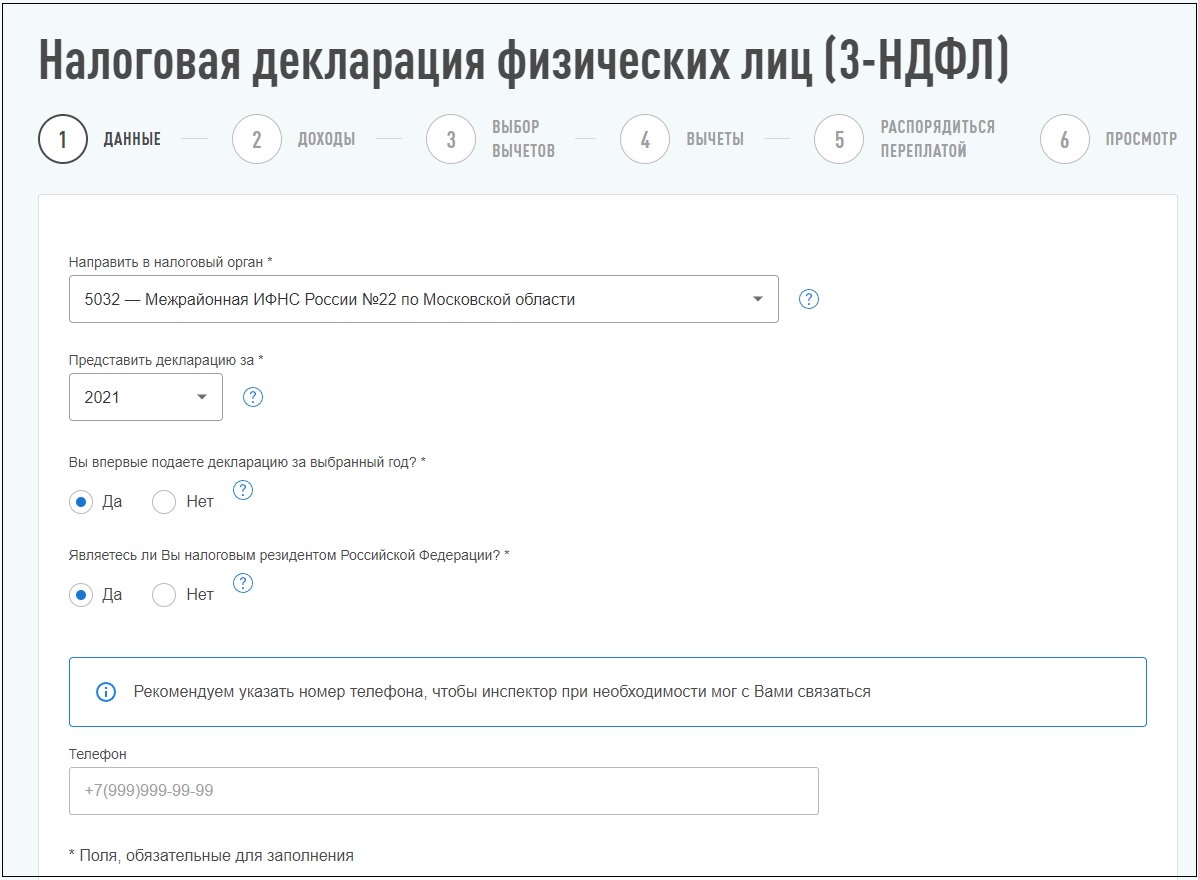Image resolution: width=1198 pixels, height=880 pixels.
Task: Click the circled number 5 step indicator
Action: click(x=838, y=138)
